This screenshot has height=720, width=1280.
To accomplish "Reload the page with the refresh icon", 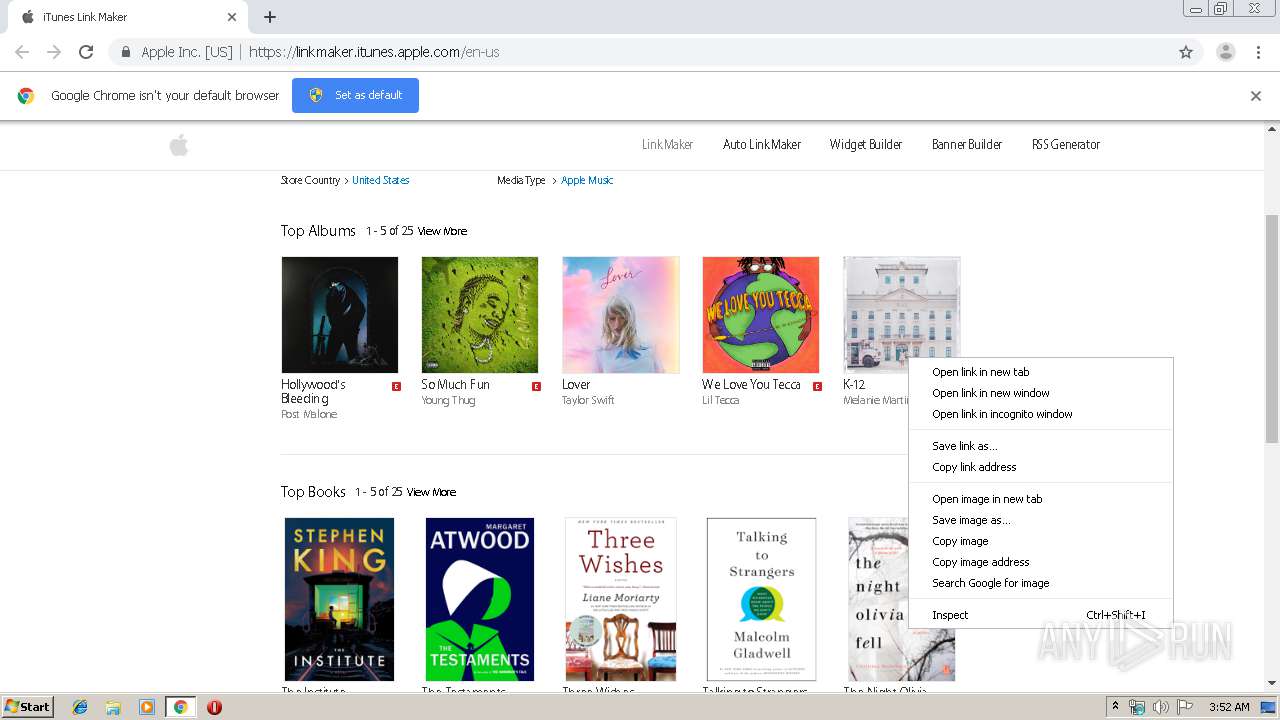I will pos(86,52).
